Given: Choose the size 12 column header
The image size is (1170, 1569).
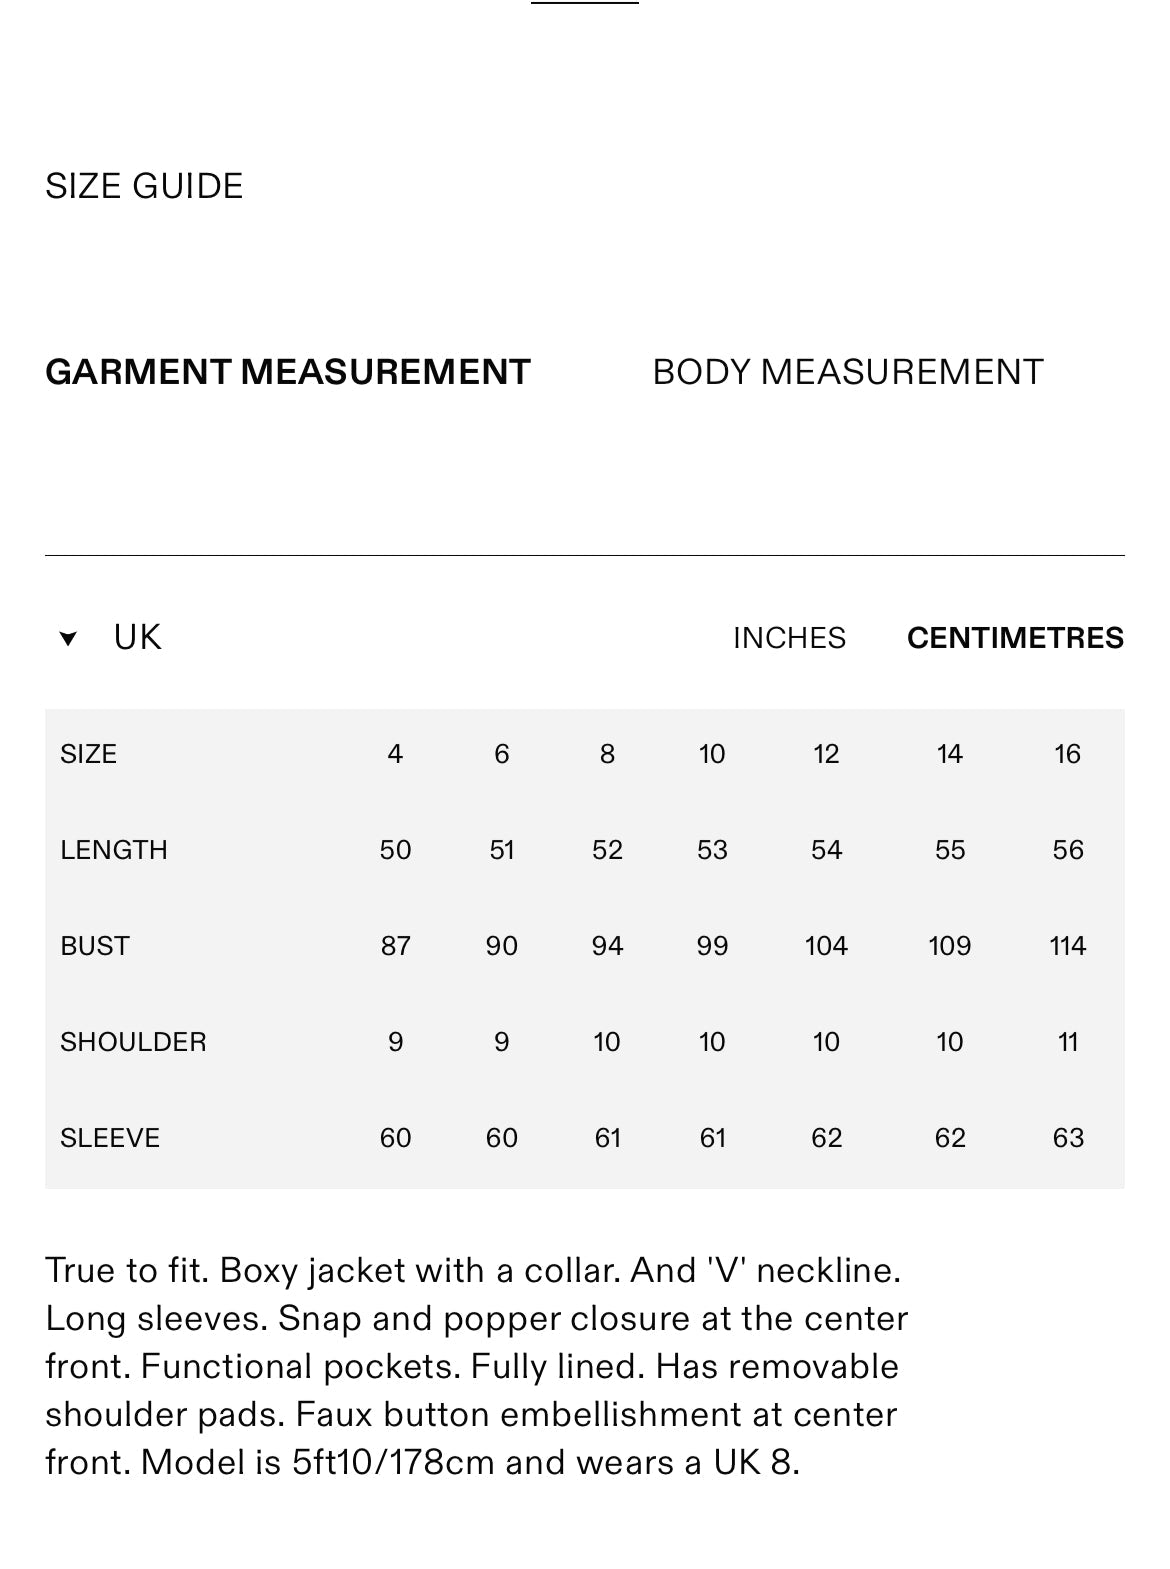Looking at the screenshot, I should tap(826, 754).
